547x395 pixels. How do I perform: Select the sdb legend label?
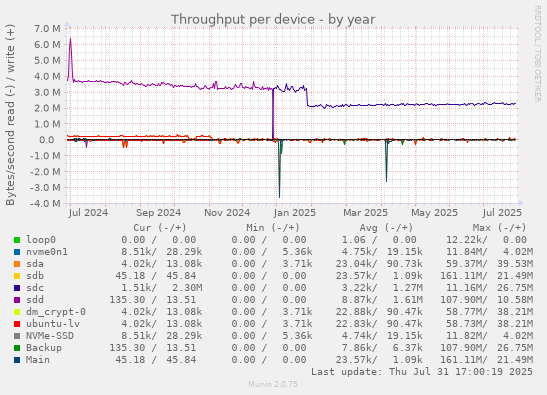tap(35, 276)
